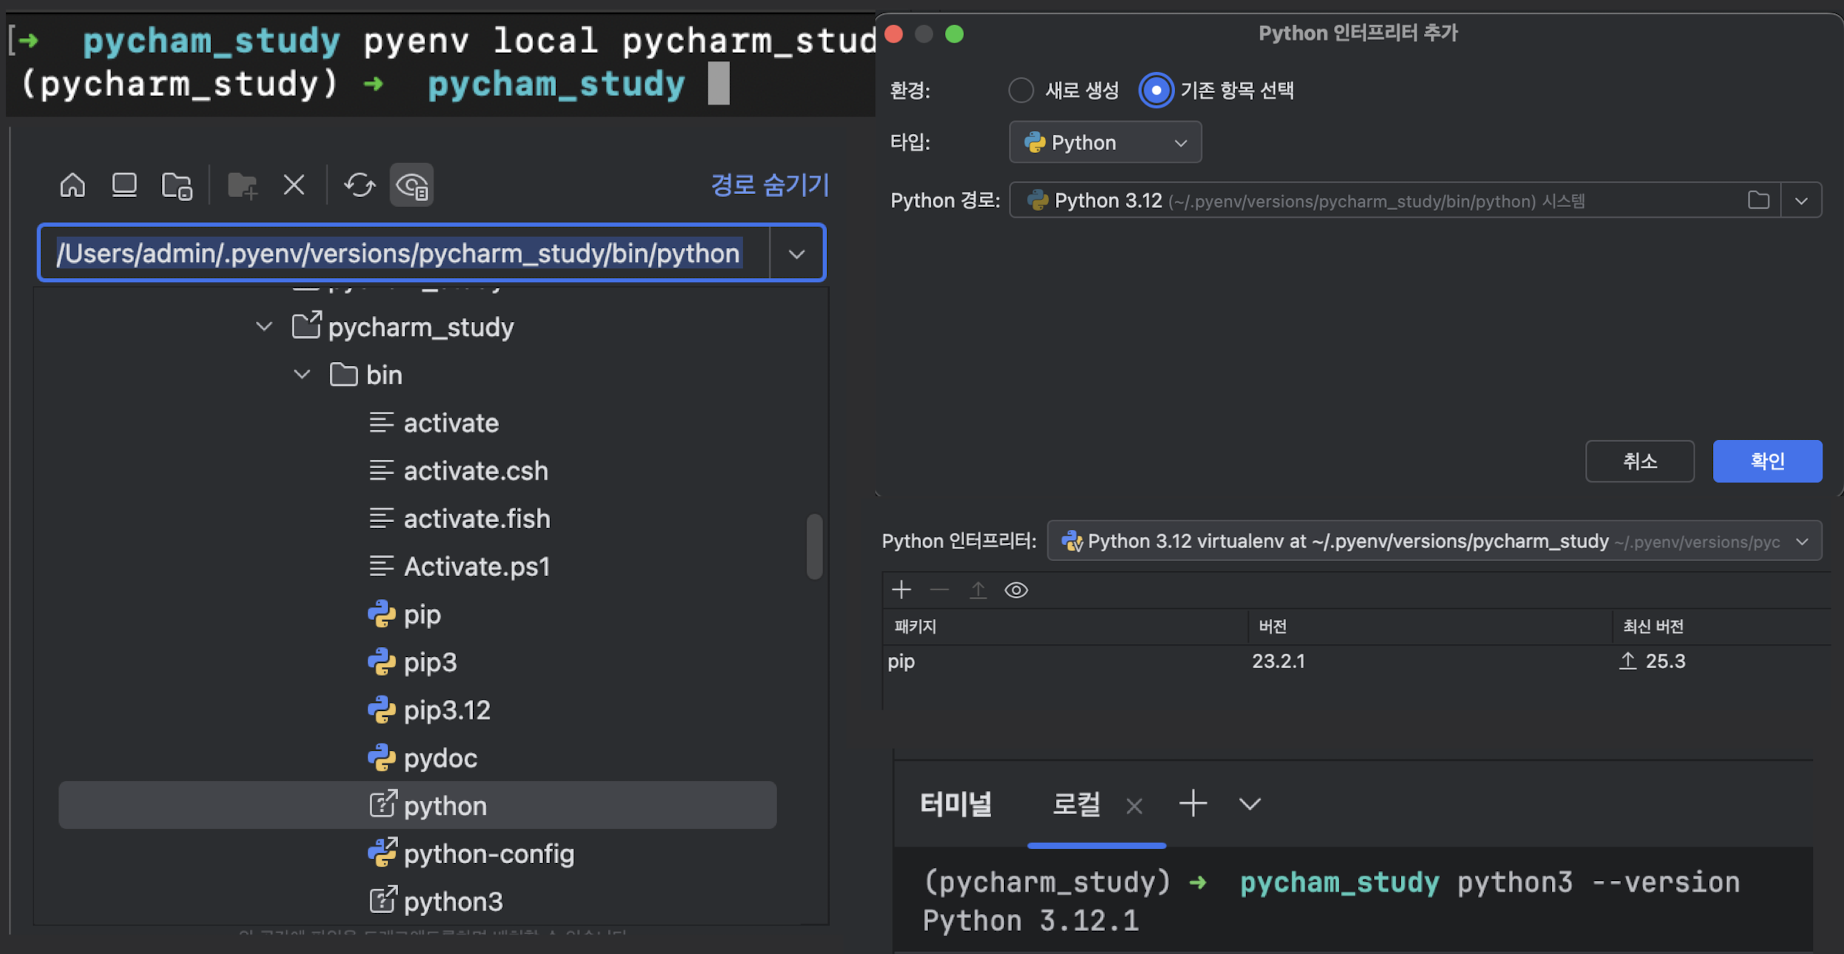Jump to desktop directory icon
The height and width of the screenshot is (954, 1844).
pyautogui.click(x=124, y=185)
